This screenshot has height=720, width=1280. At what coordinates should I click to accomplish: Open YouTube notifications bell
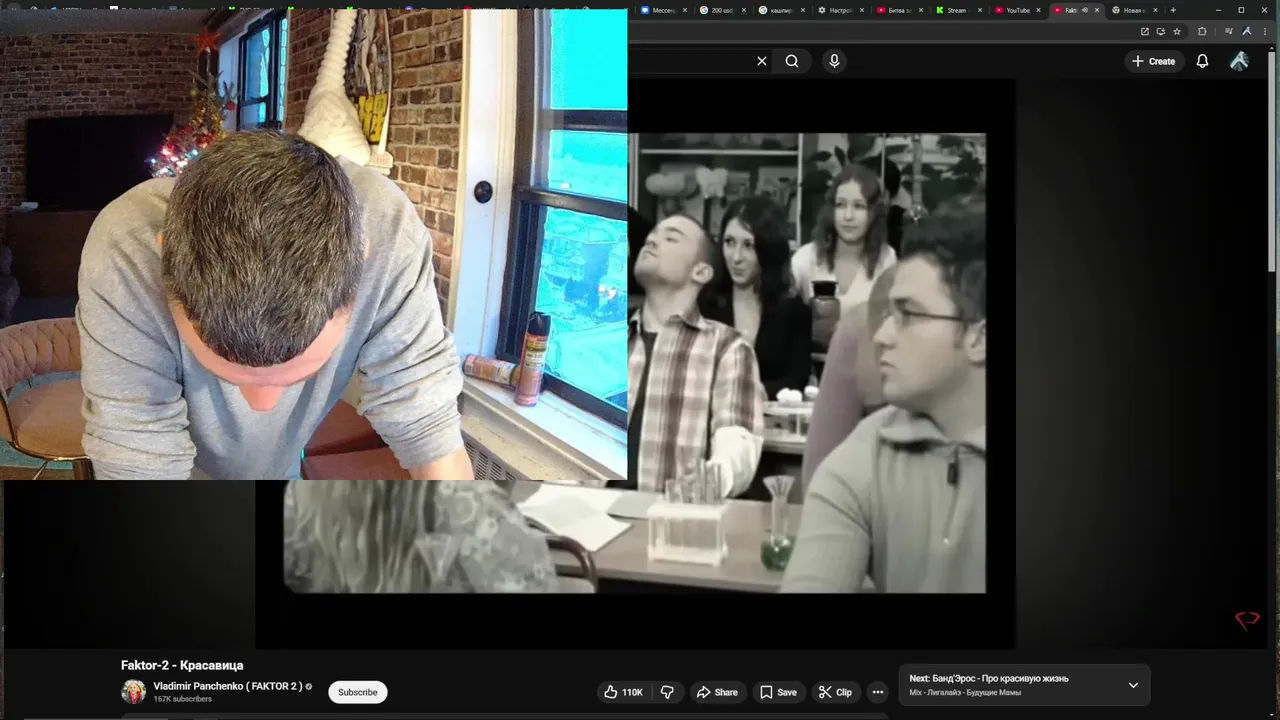tap(1202, 61)
